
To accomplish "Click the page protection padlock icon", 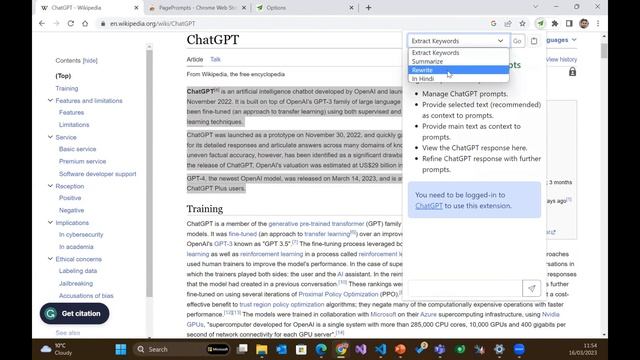I will [x=572, y=72].
